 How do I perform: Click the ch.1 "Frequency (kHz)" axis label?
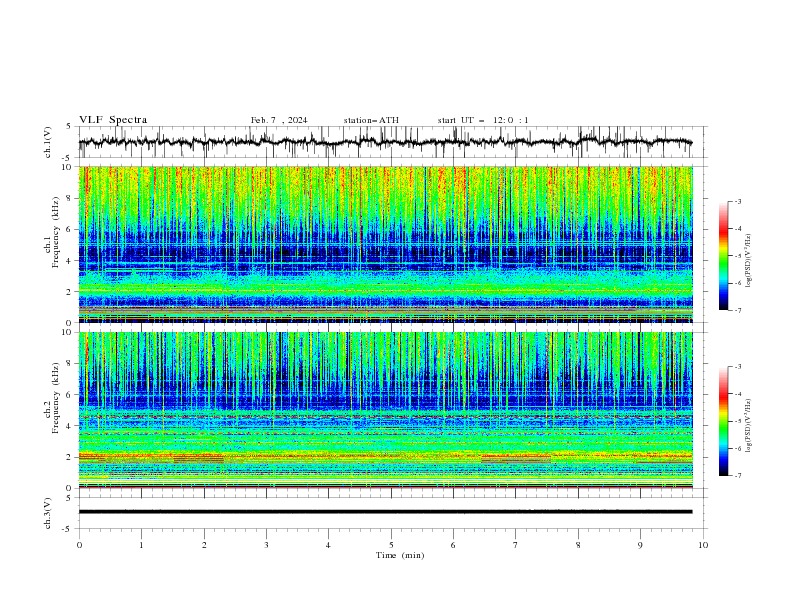(x=55, y=232)
